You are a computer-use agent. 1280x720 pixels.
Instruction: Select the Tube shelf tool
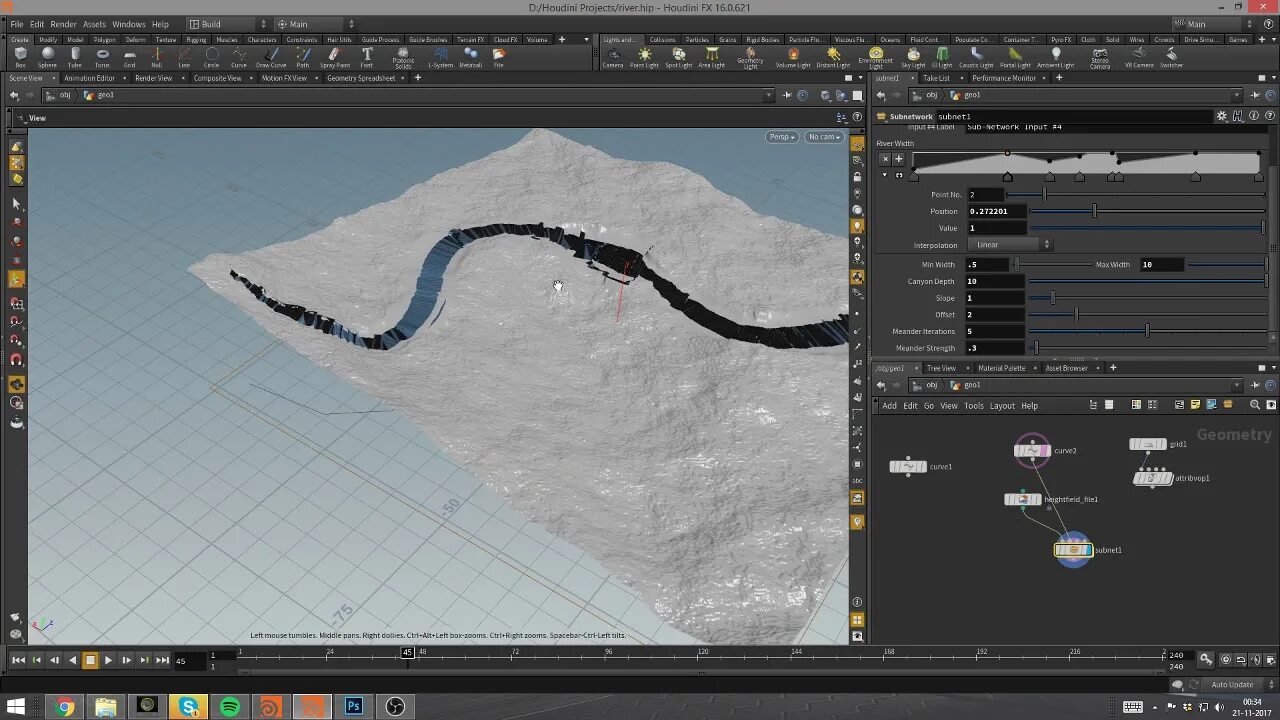point(75,56)
